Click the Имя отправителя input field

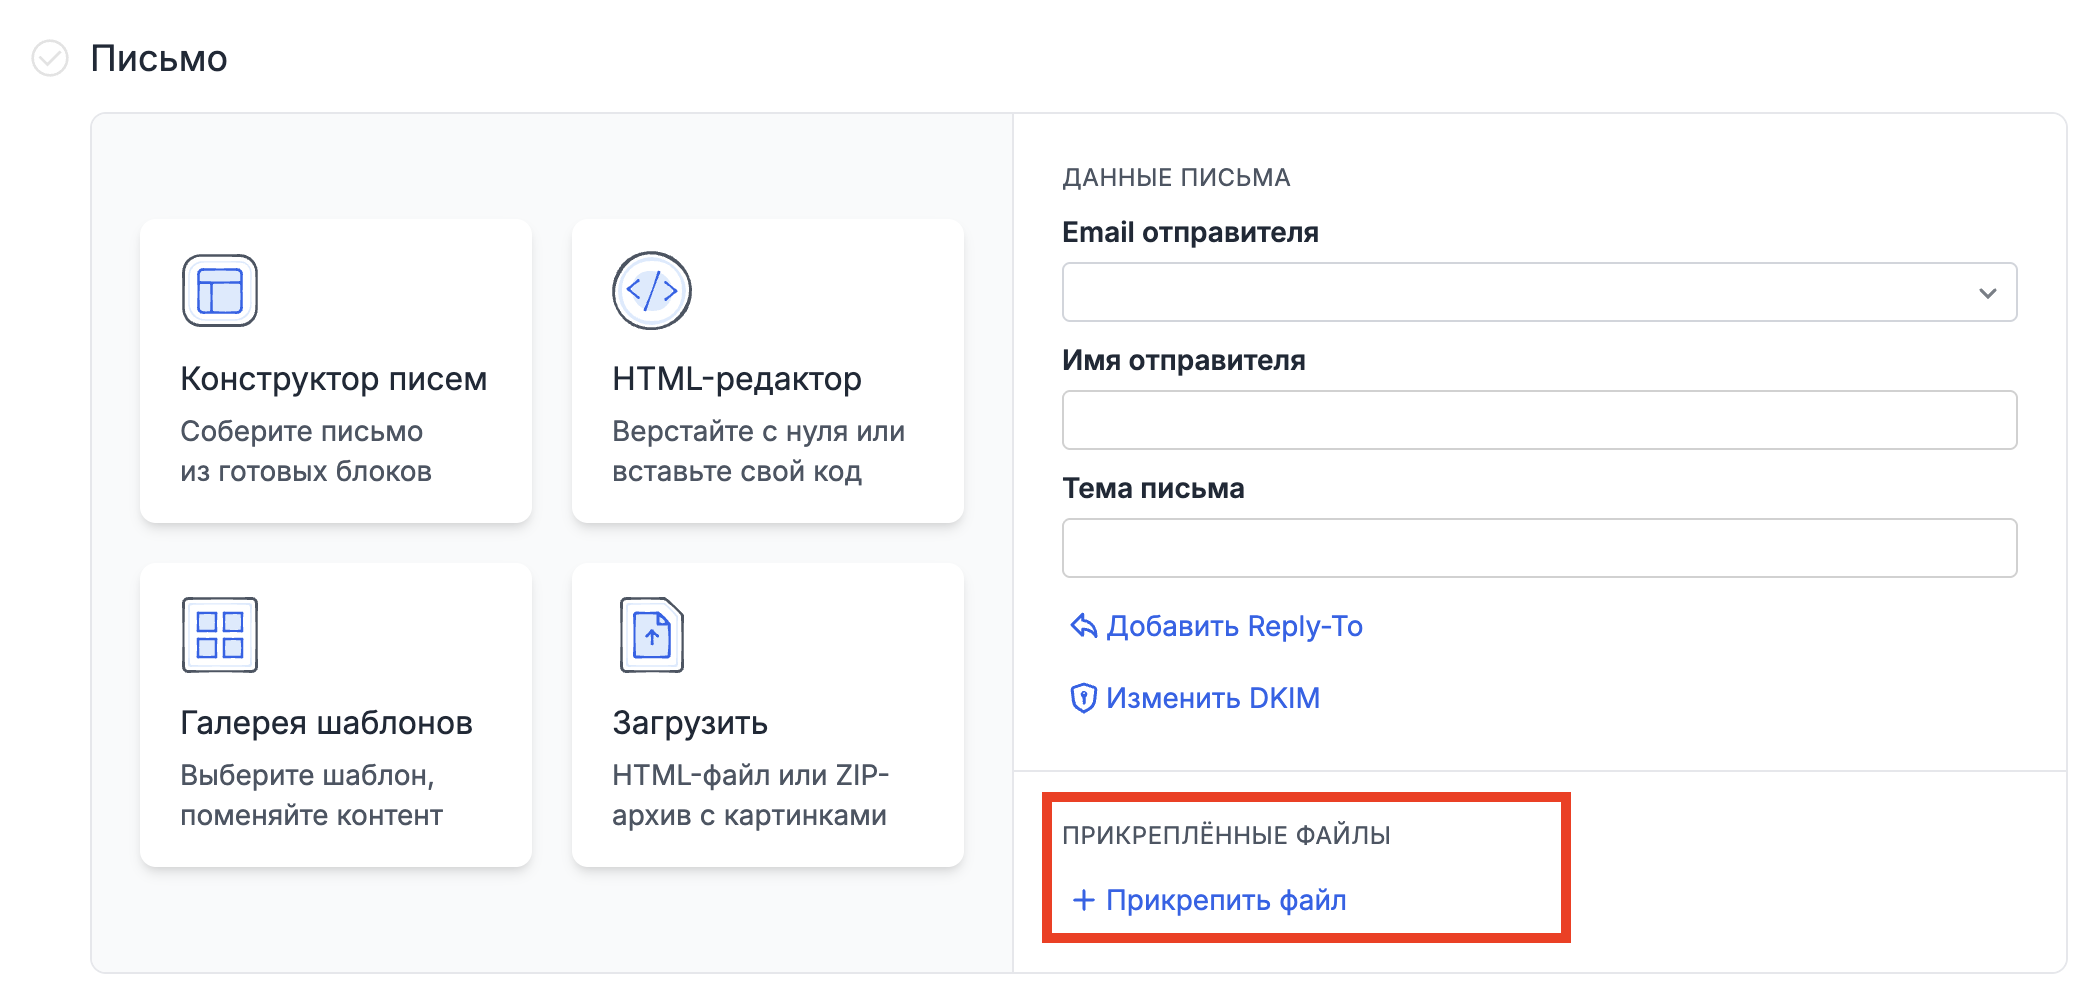click(1539, 420)
